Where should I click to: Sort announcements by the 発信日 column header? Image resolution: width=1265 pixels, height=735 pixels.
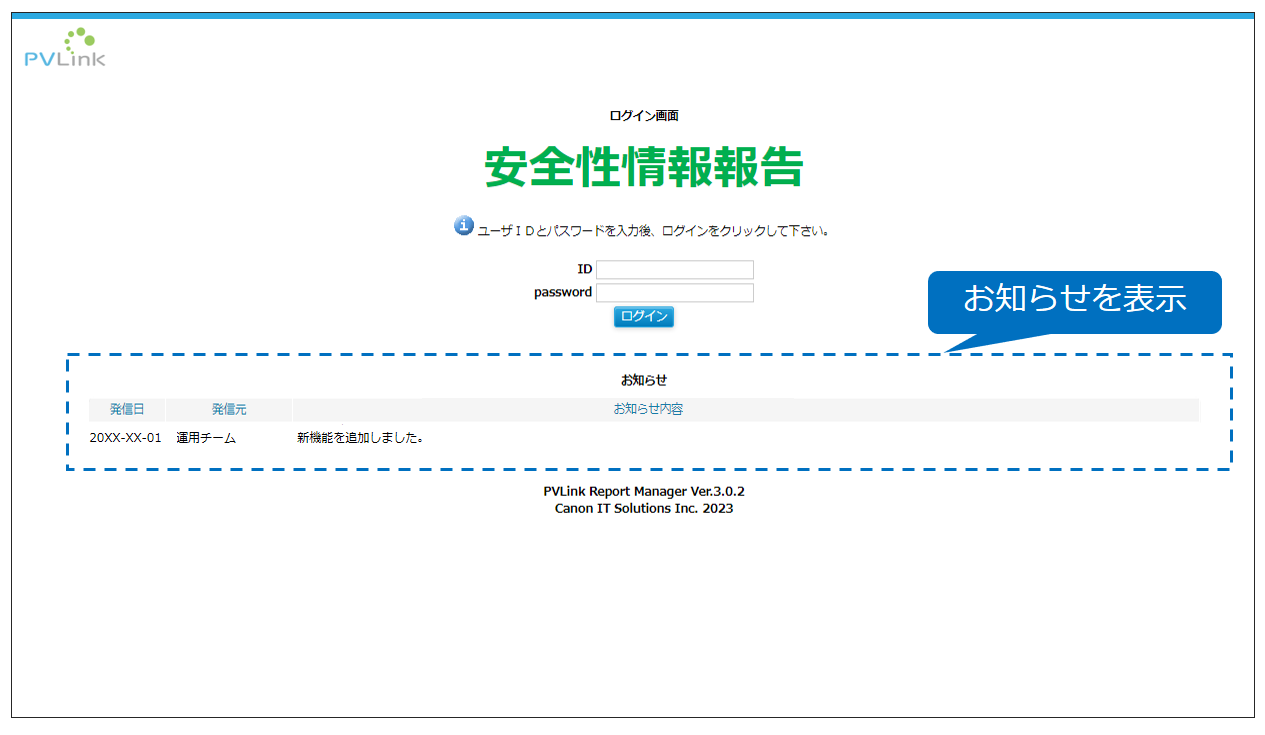point(126,408)
